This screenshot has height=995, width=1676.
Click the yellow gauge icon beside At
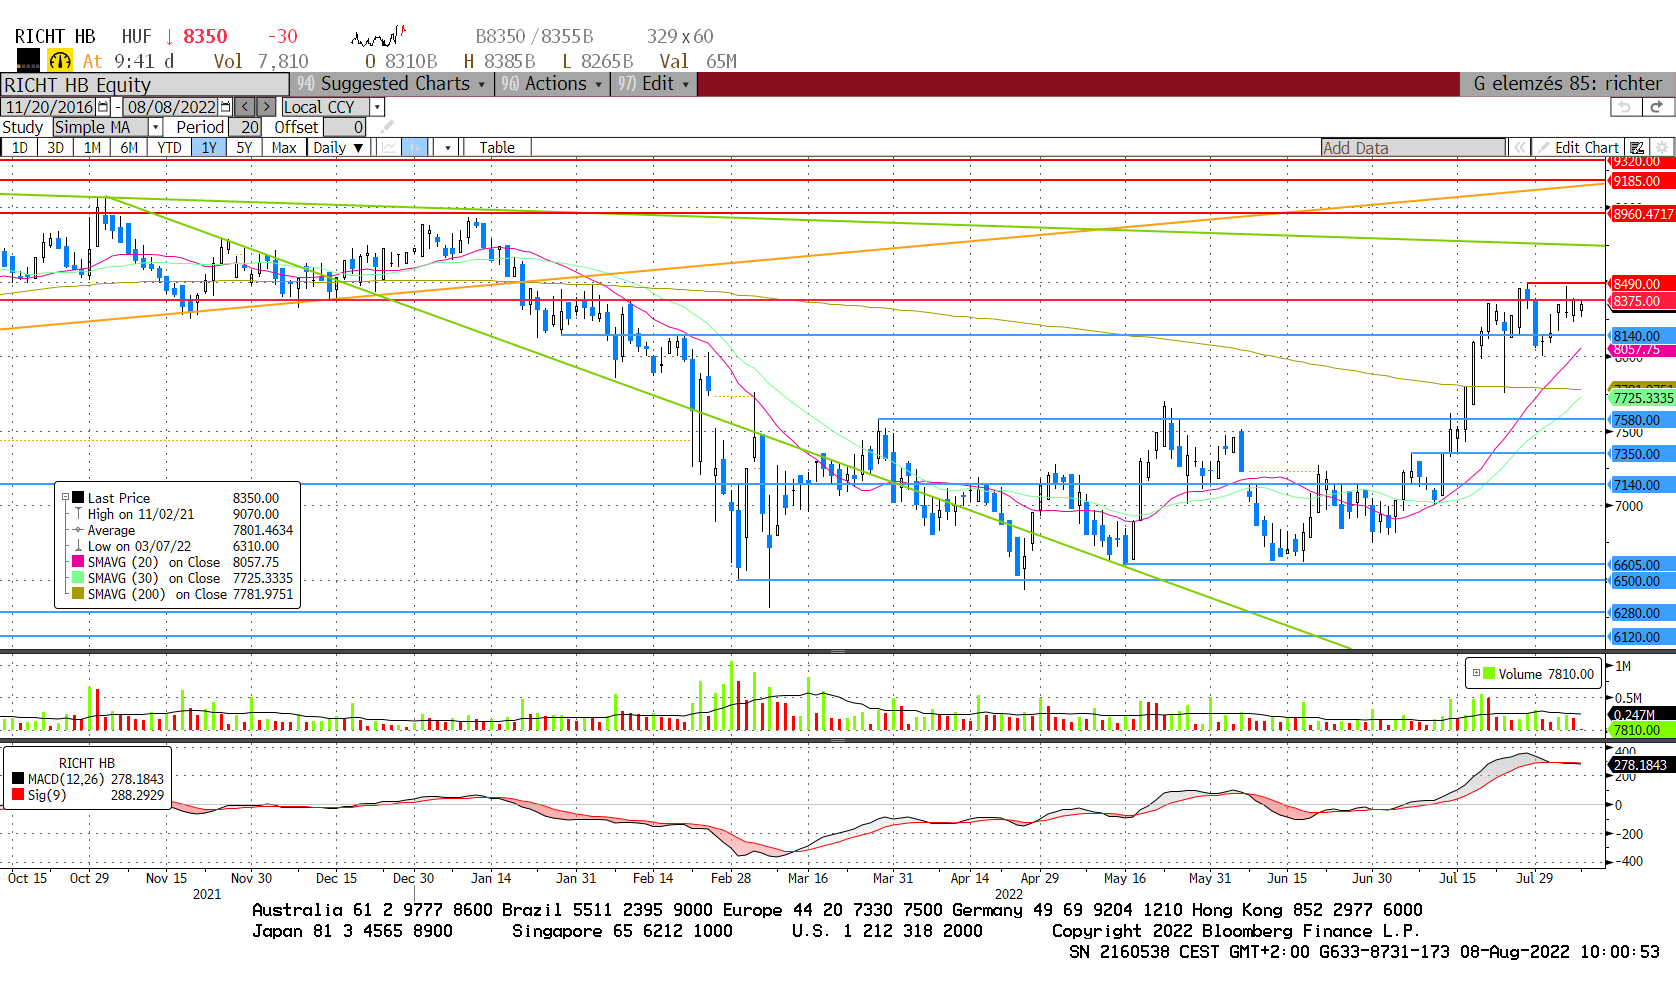point(60,61)
